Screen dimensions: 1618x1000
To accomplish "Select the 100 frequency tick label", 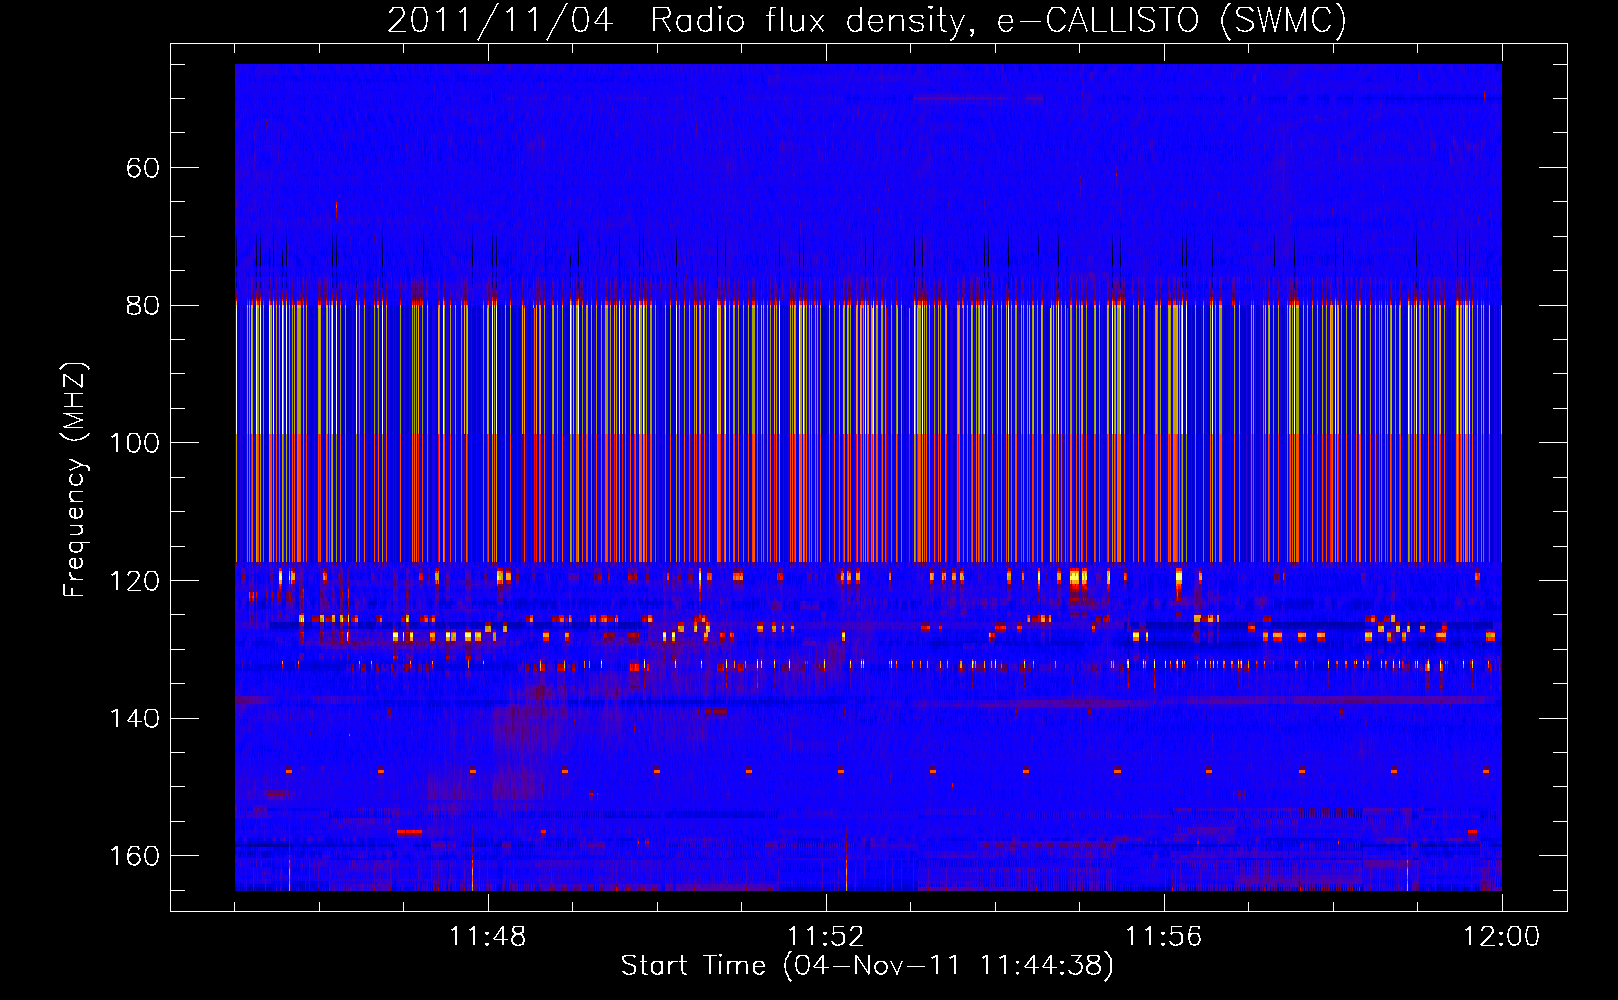I will (134, 443).
